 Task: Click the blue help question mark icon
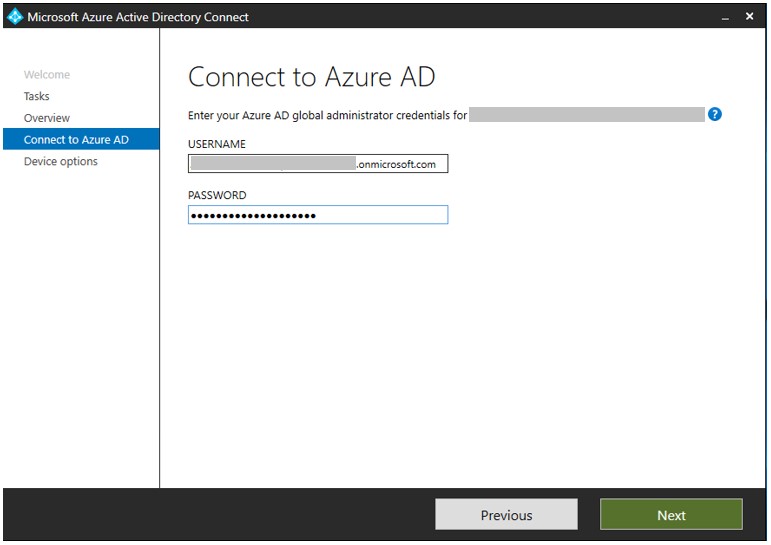pos(714,115)
